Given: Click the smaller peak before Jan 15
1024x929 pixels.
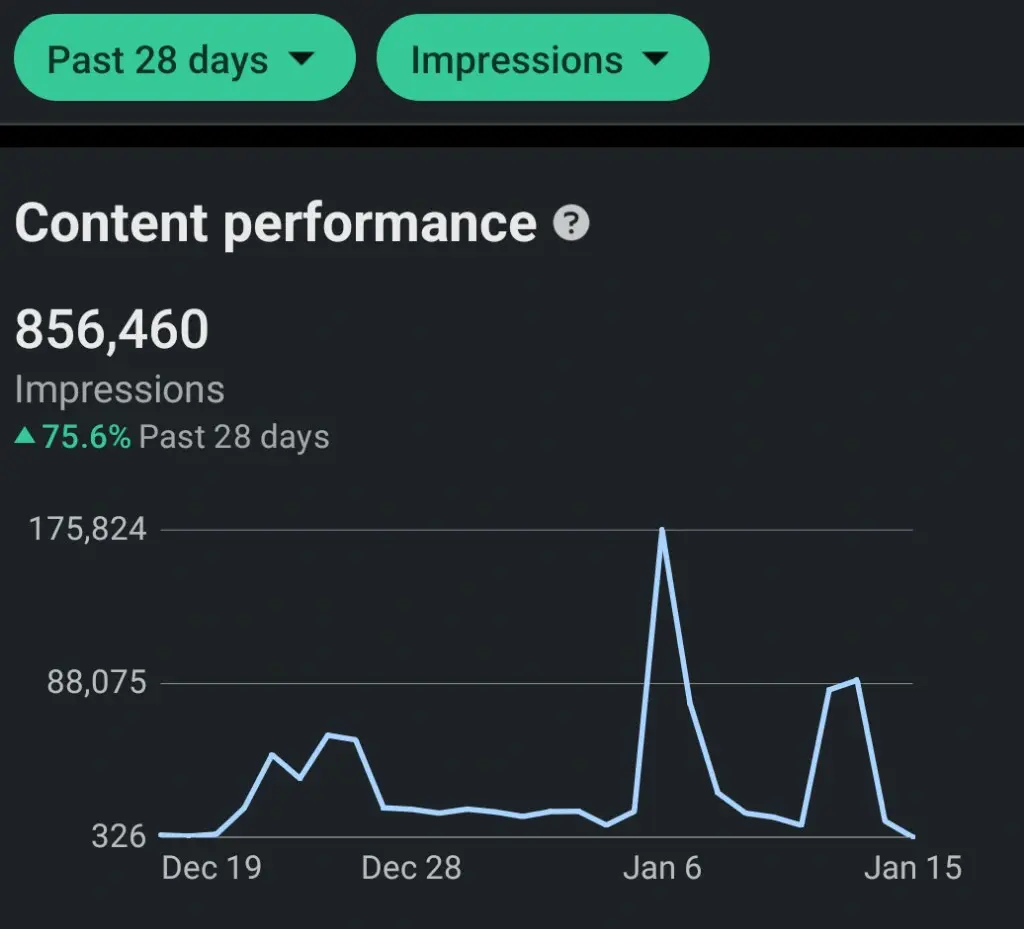Looking at the screenshot, I should click(x=858, y=680).
